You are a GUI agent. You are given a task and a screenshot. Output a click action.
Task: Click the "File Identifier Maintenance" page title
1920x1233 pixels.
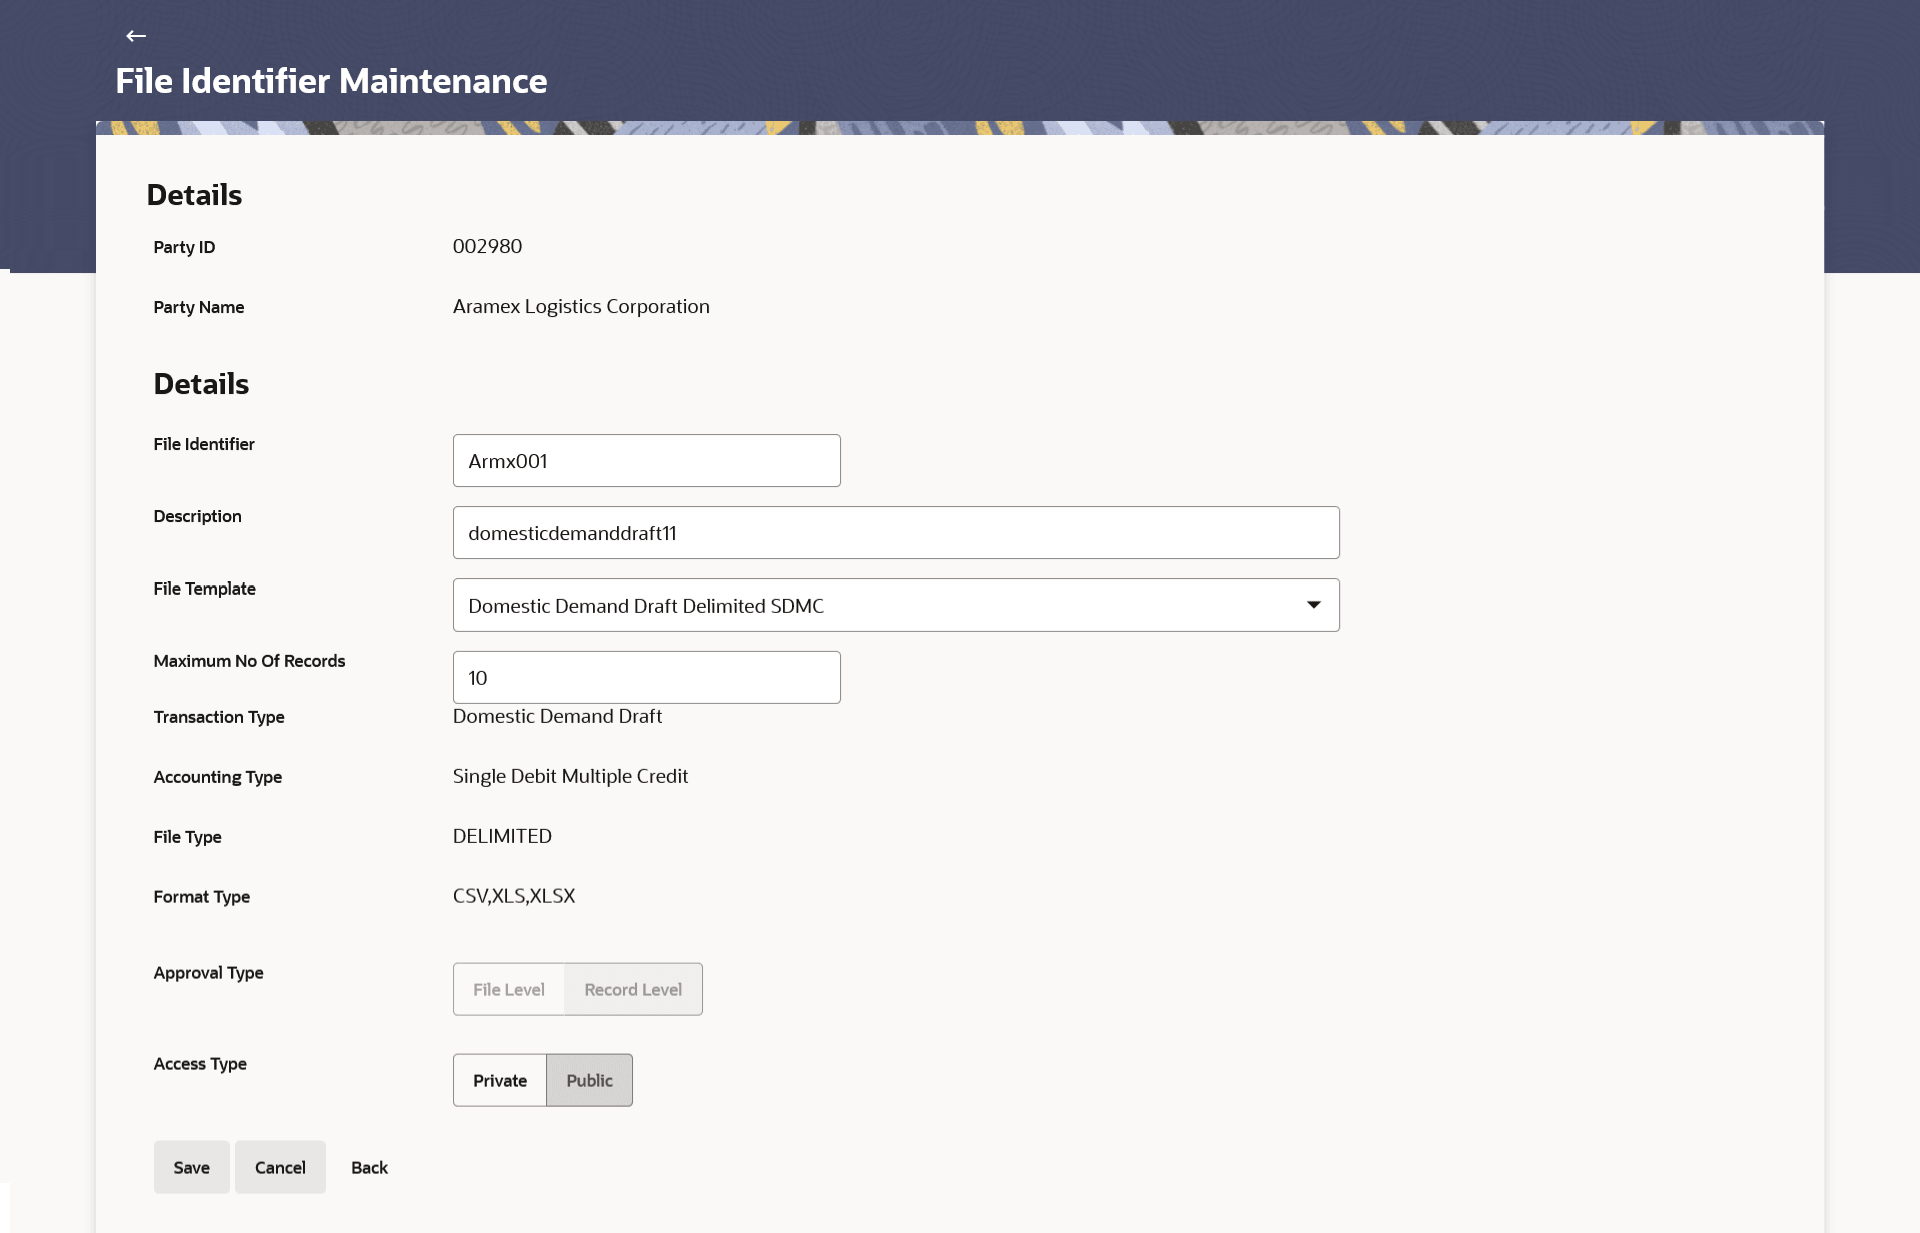[331, 81]
